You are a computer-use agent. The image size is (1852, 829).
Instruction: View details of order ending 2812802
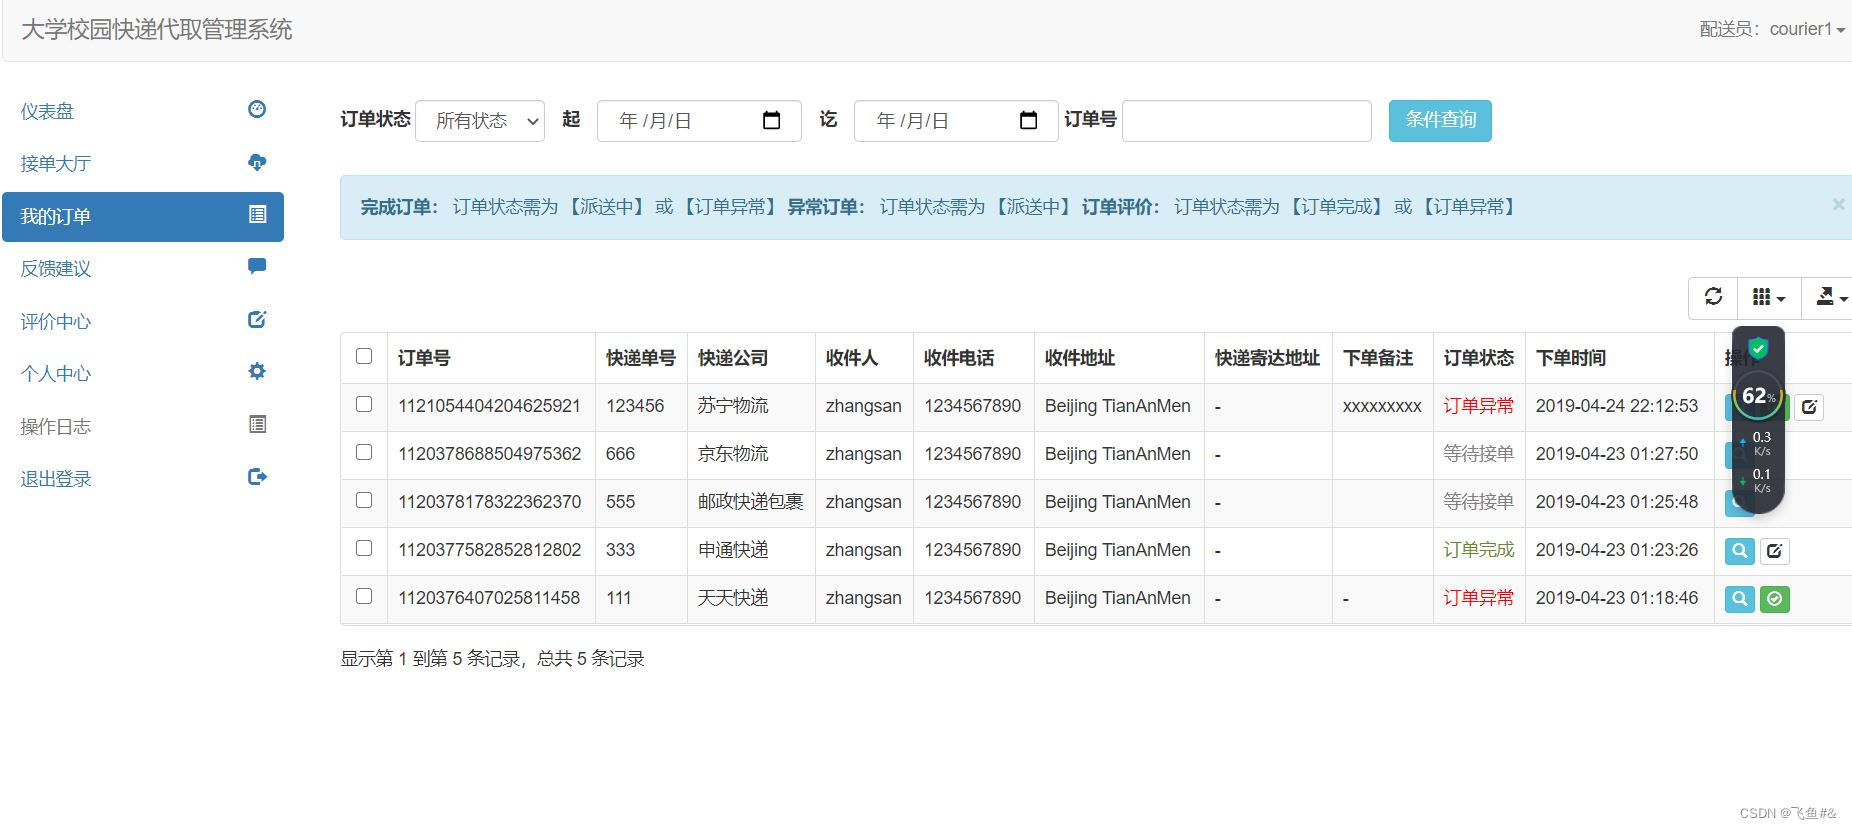click(1740, 551)
